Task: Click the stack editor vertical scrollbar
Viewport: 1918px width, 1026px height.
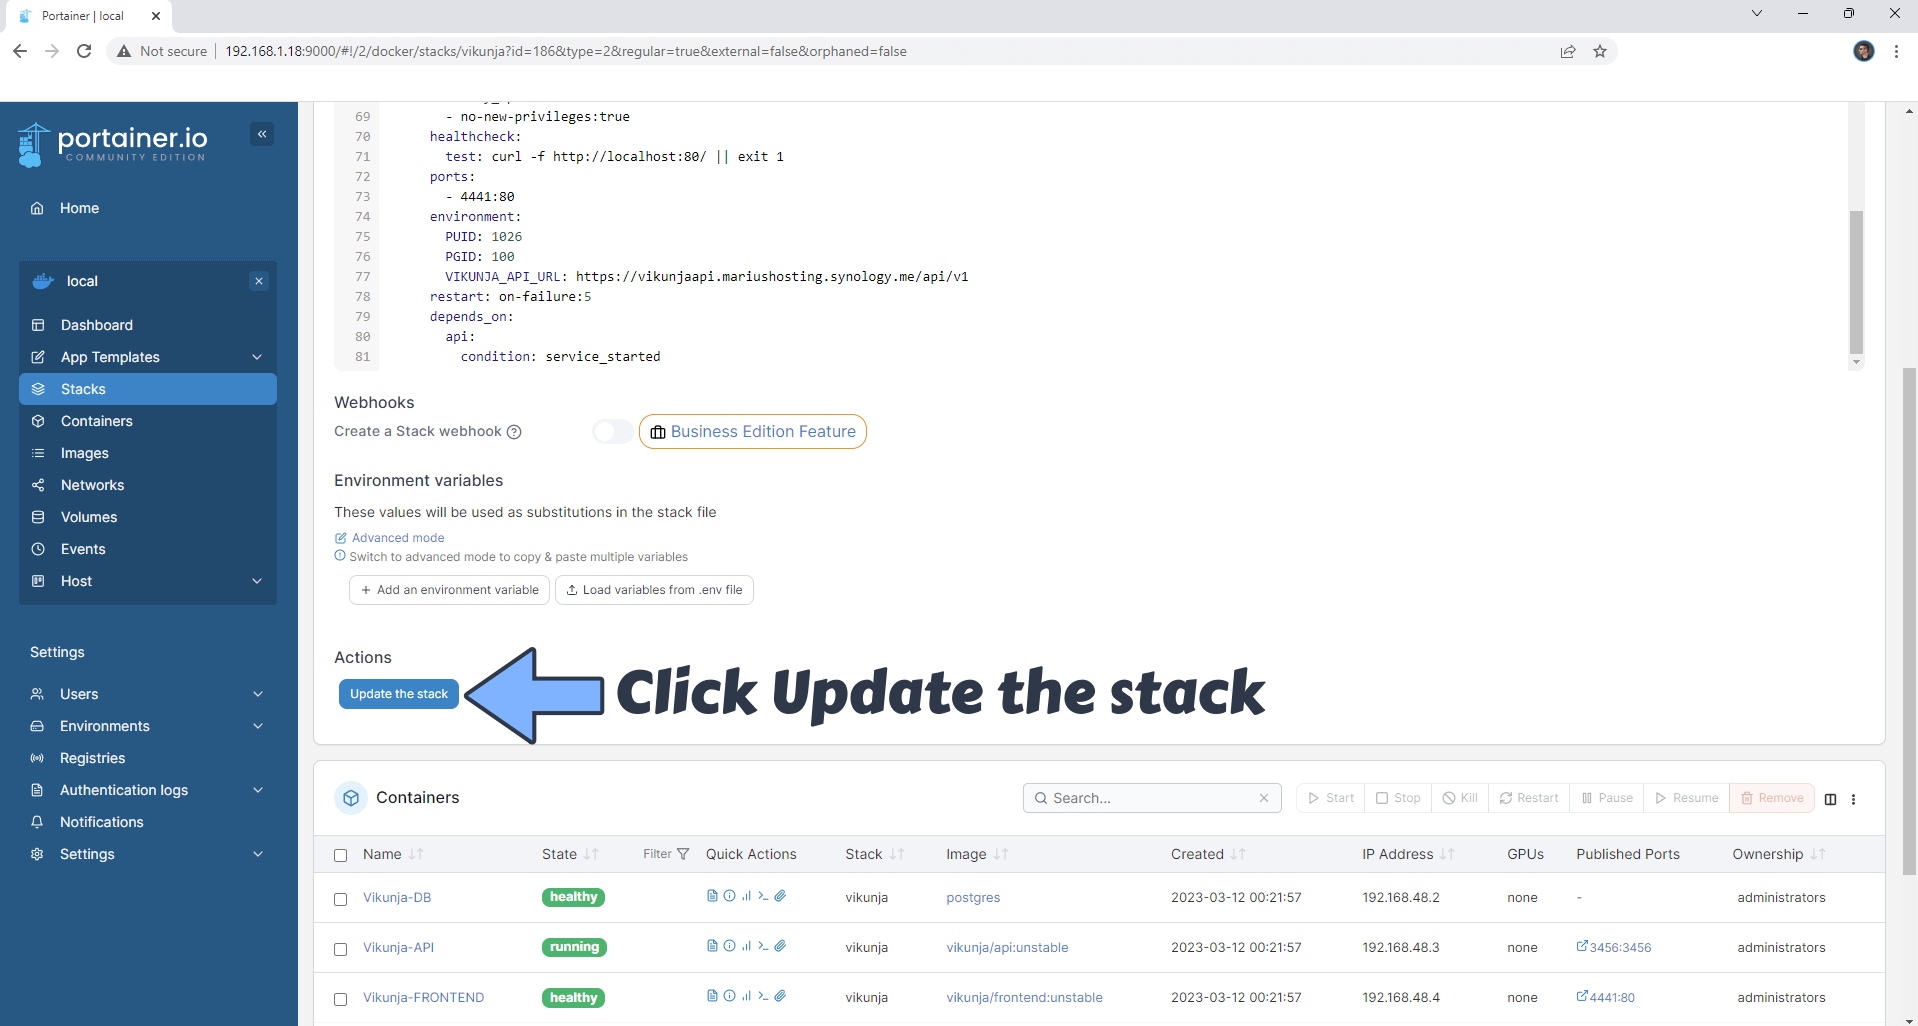Action: tap(1856, 282)
